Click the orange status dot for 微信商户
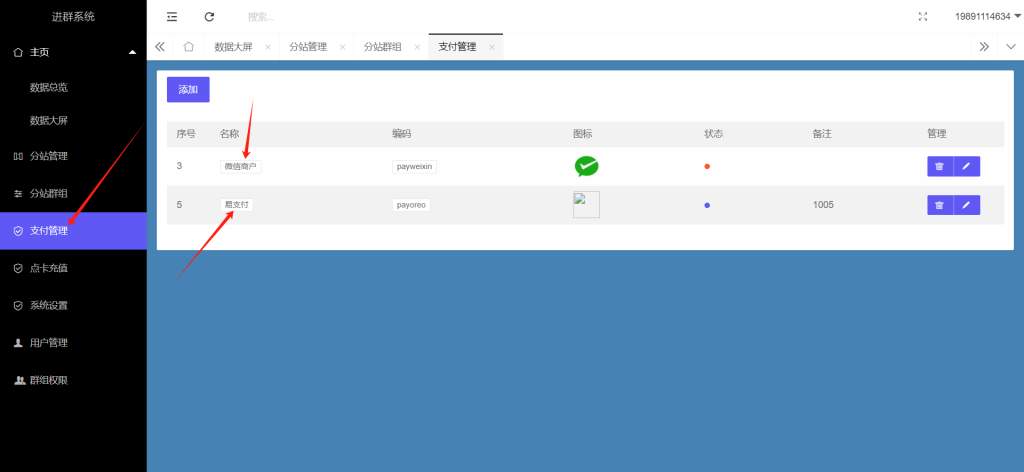This screenshot has height=472, width=1024. click(707, 166)
